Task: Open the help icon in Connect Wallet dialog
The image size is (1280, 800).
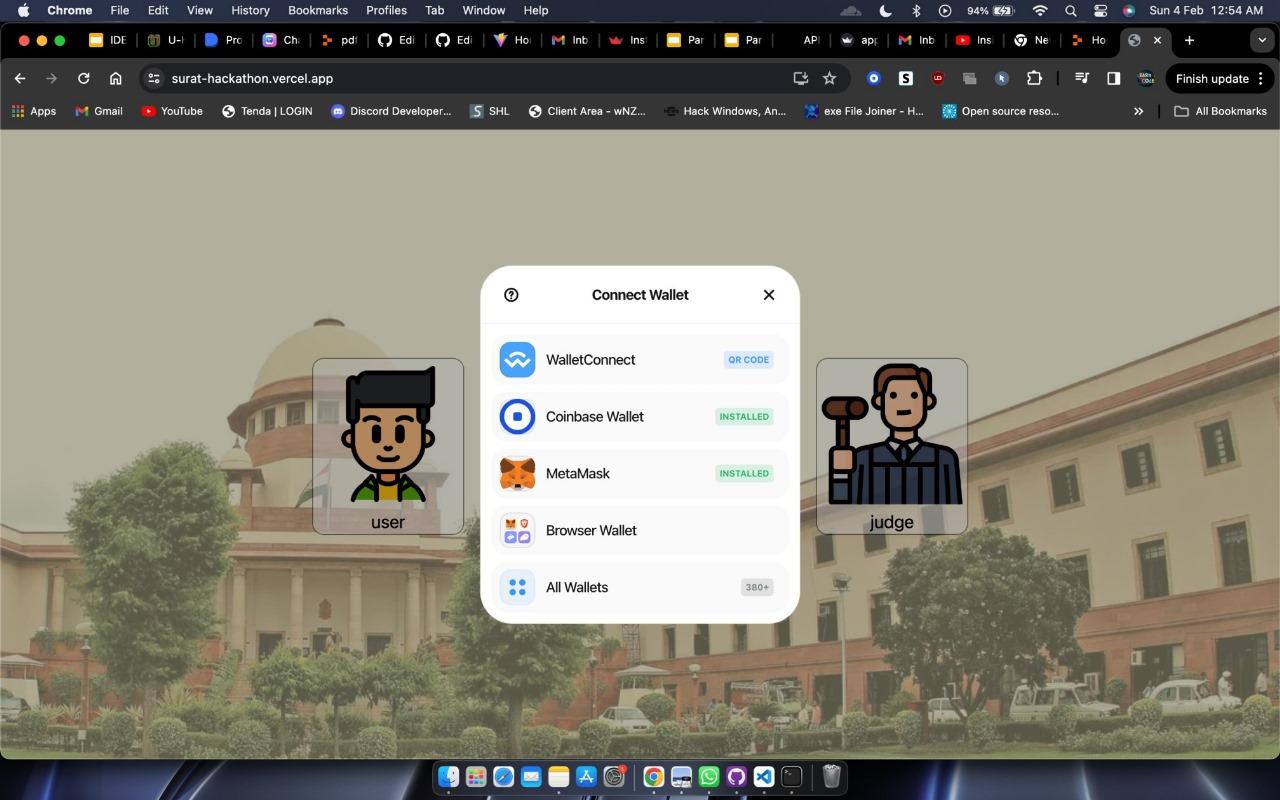Action: 511,295
